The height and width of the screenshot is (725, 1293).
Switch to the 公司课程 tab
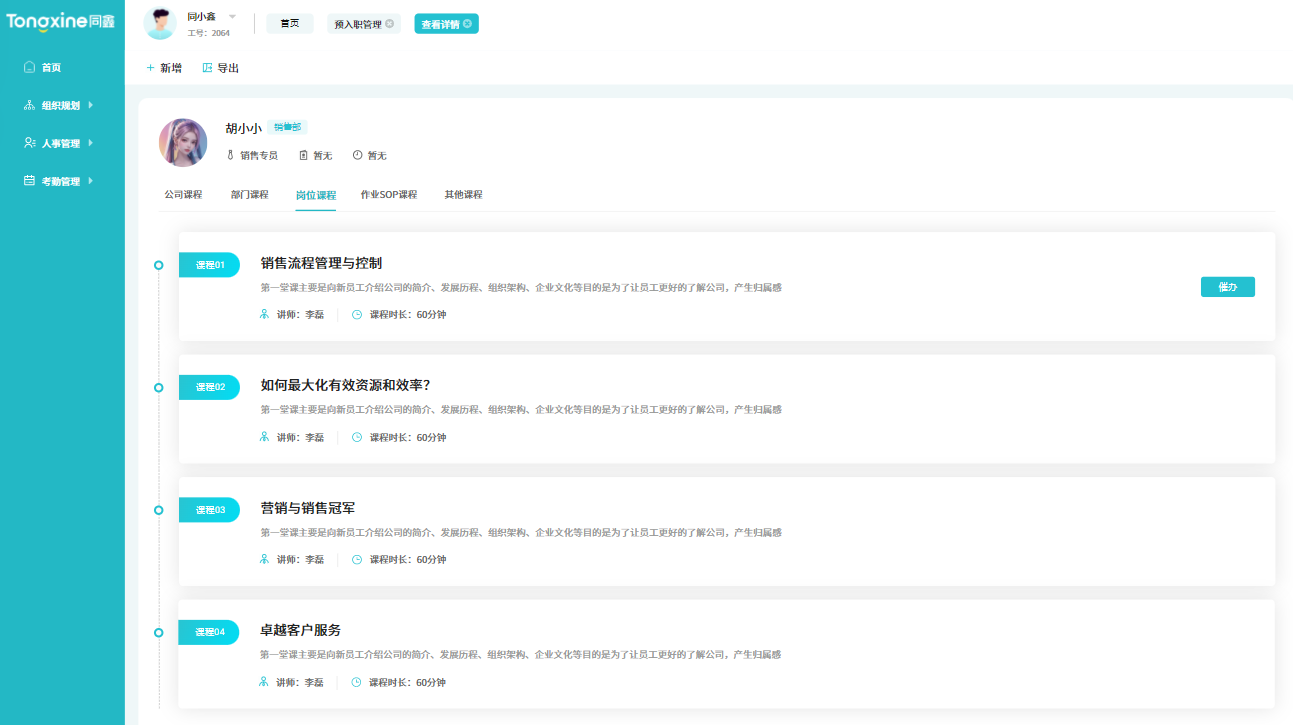coord(182,194)
